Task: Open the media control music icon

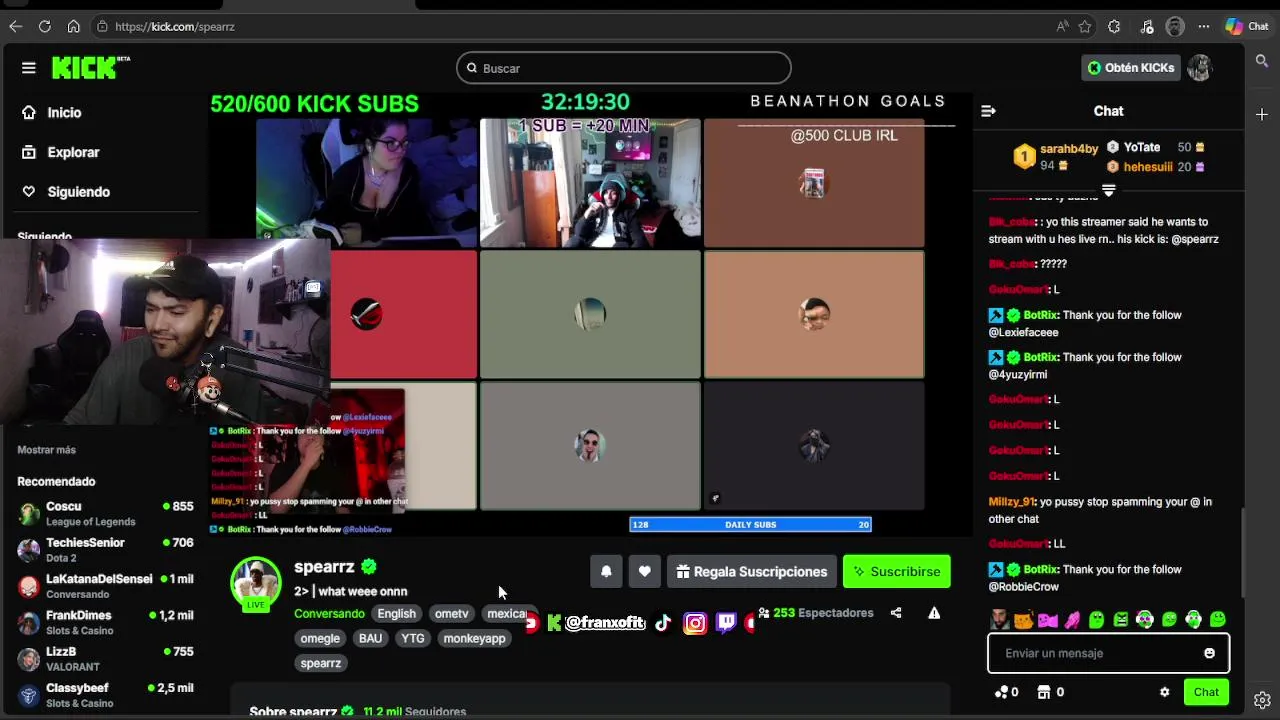Action: click(1147, 26)
